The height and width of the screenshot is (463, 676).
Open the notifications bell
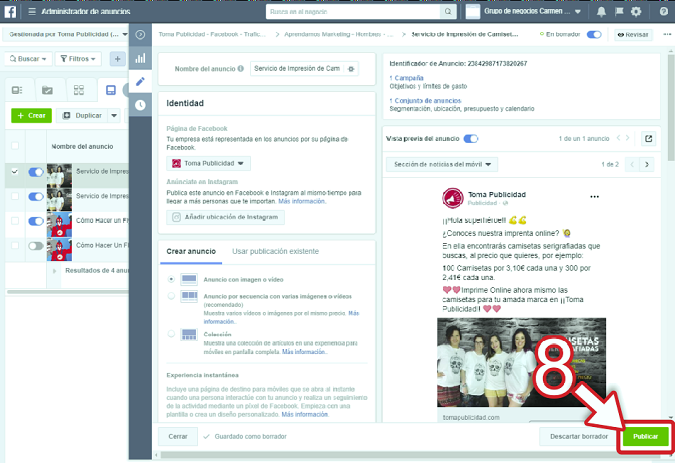pyautogui.click(x=601, y=12)
